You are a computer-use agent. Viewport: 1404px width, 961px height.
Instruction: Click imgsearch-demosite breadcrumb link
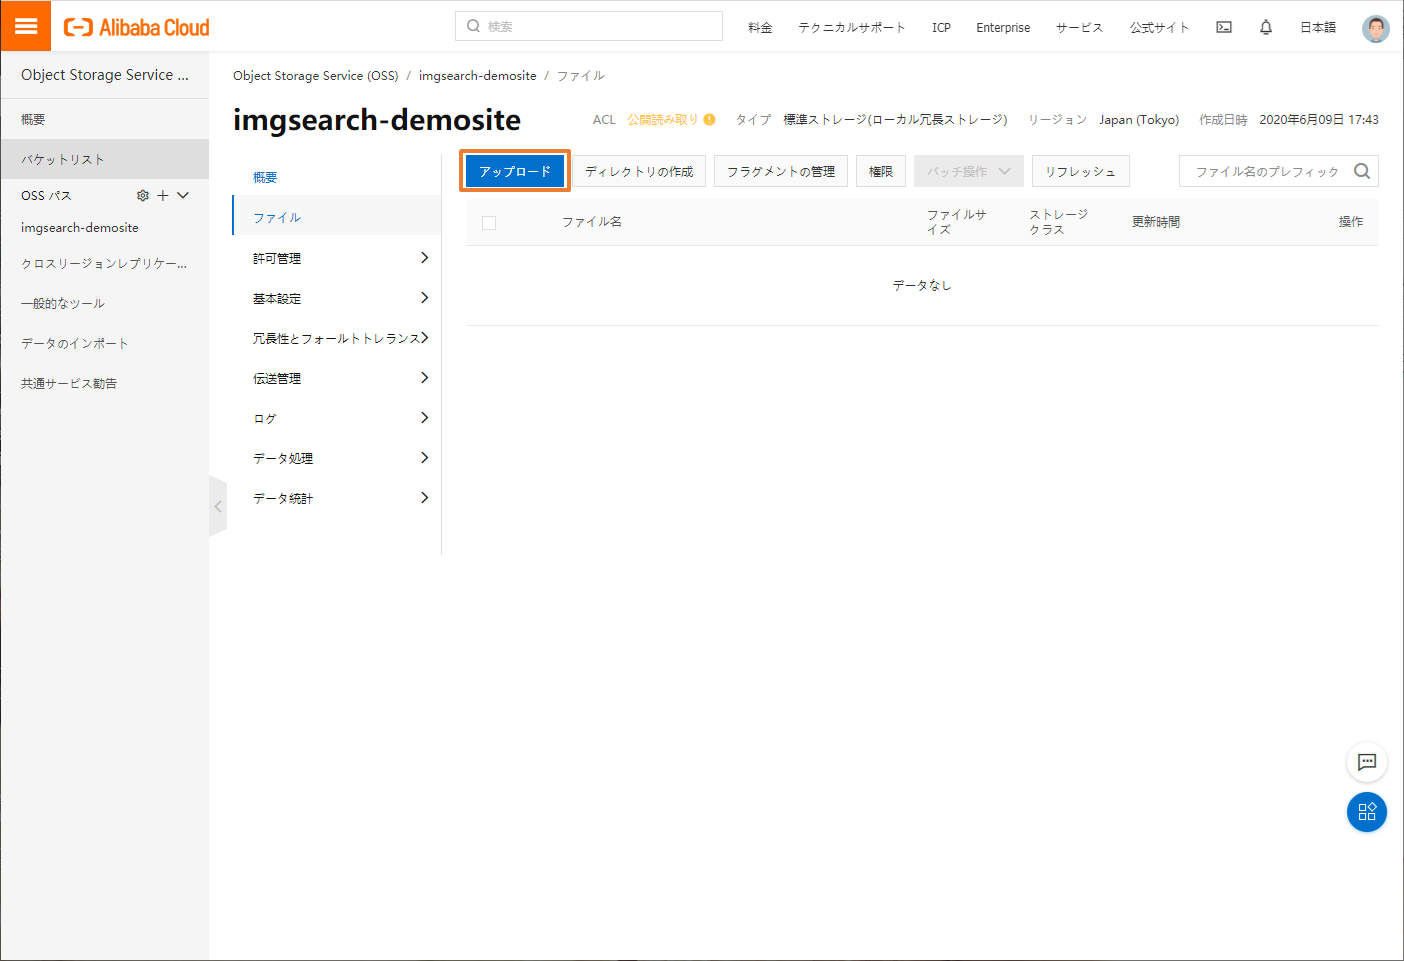[478, 75]
